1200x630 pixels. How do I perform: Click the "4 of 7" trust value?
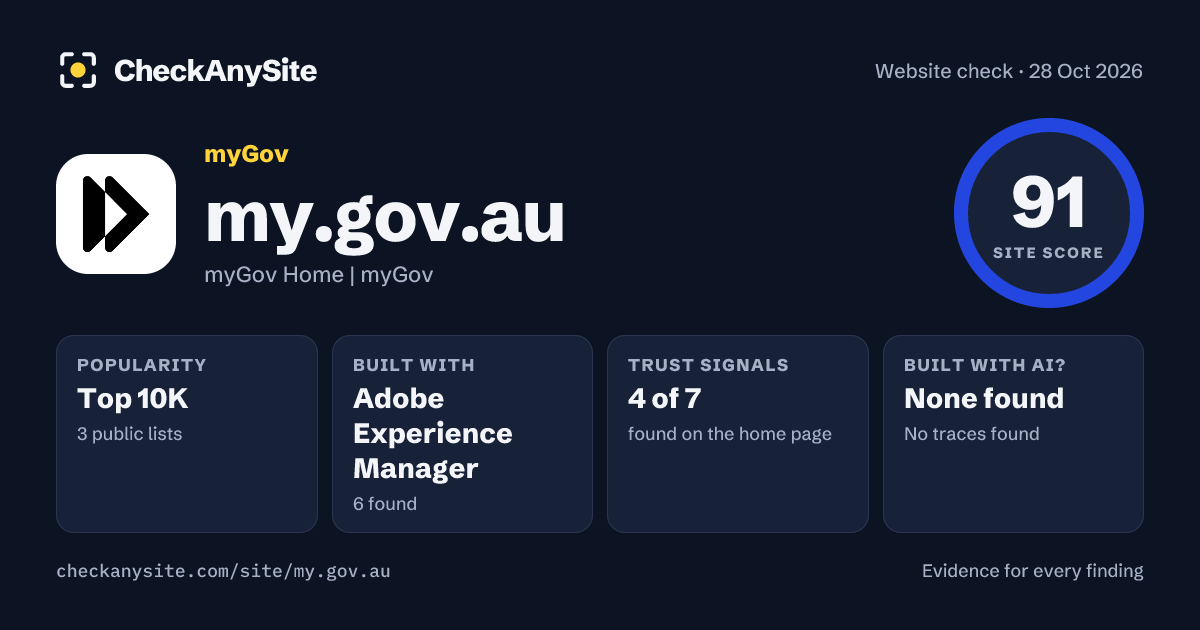click(x=665, y=399)
